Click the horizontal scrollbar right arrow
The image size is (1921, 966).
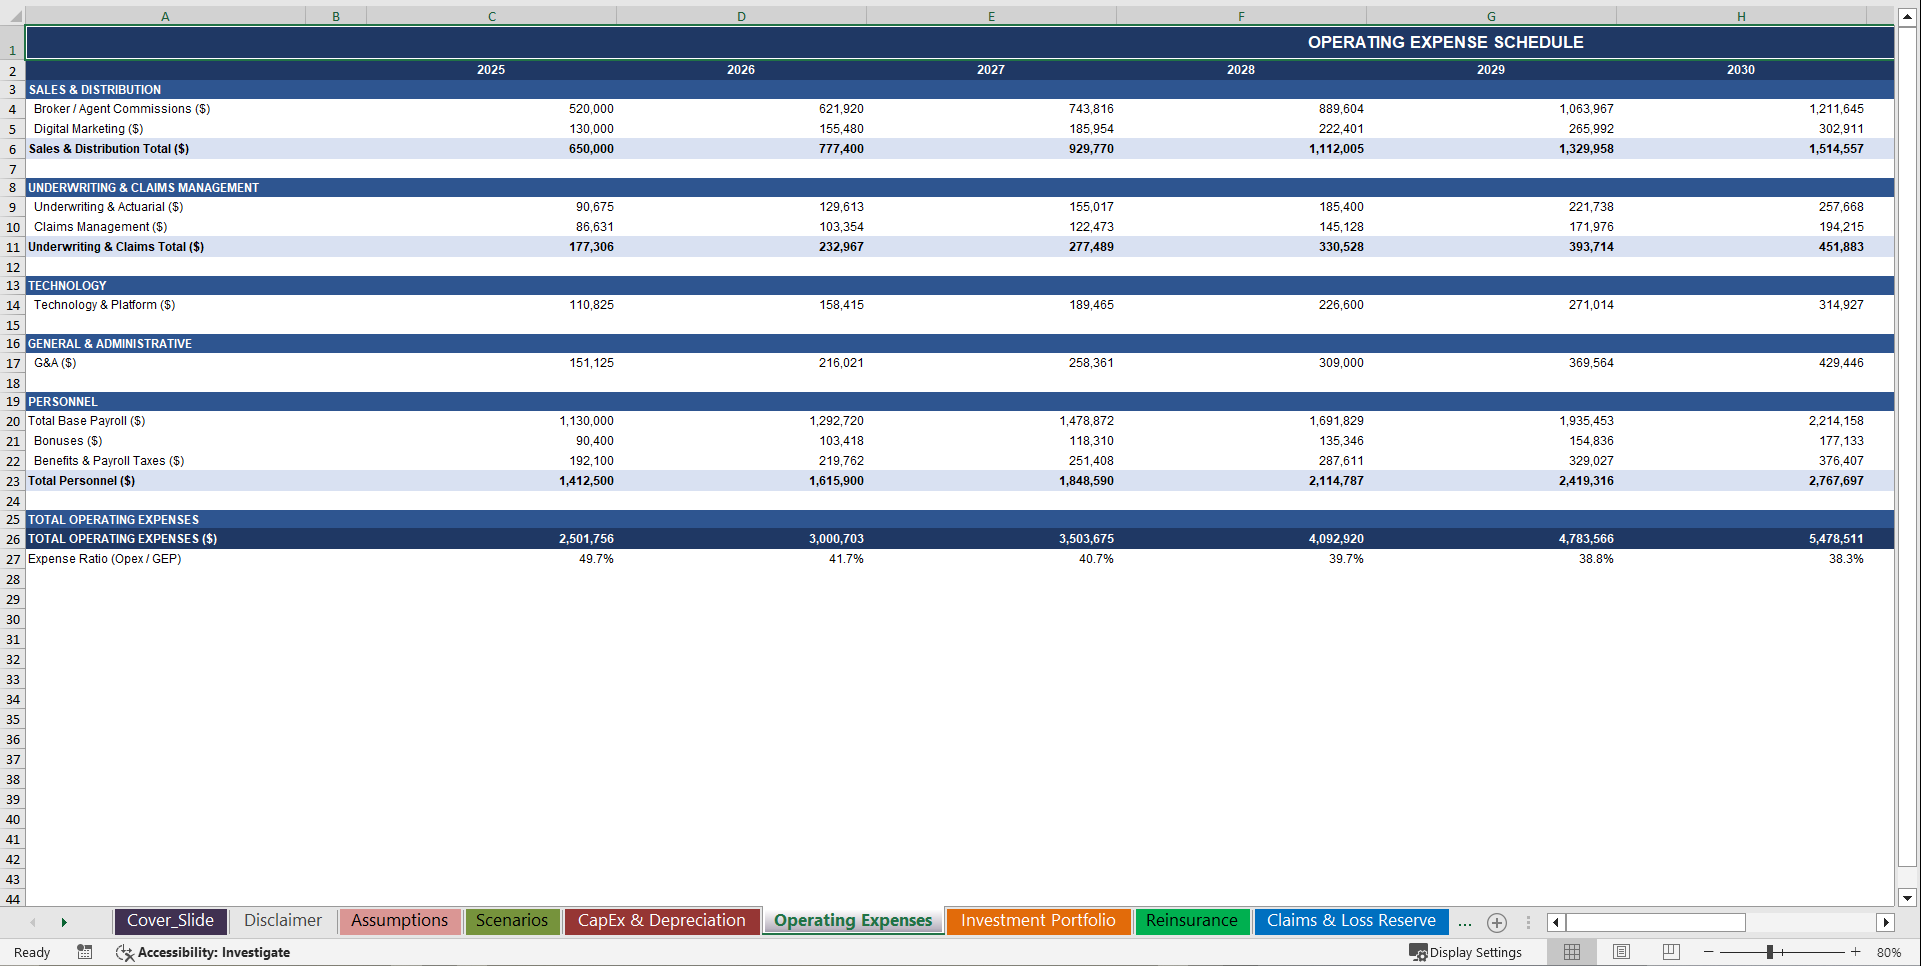click(x=1886, y=922)
